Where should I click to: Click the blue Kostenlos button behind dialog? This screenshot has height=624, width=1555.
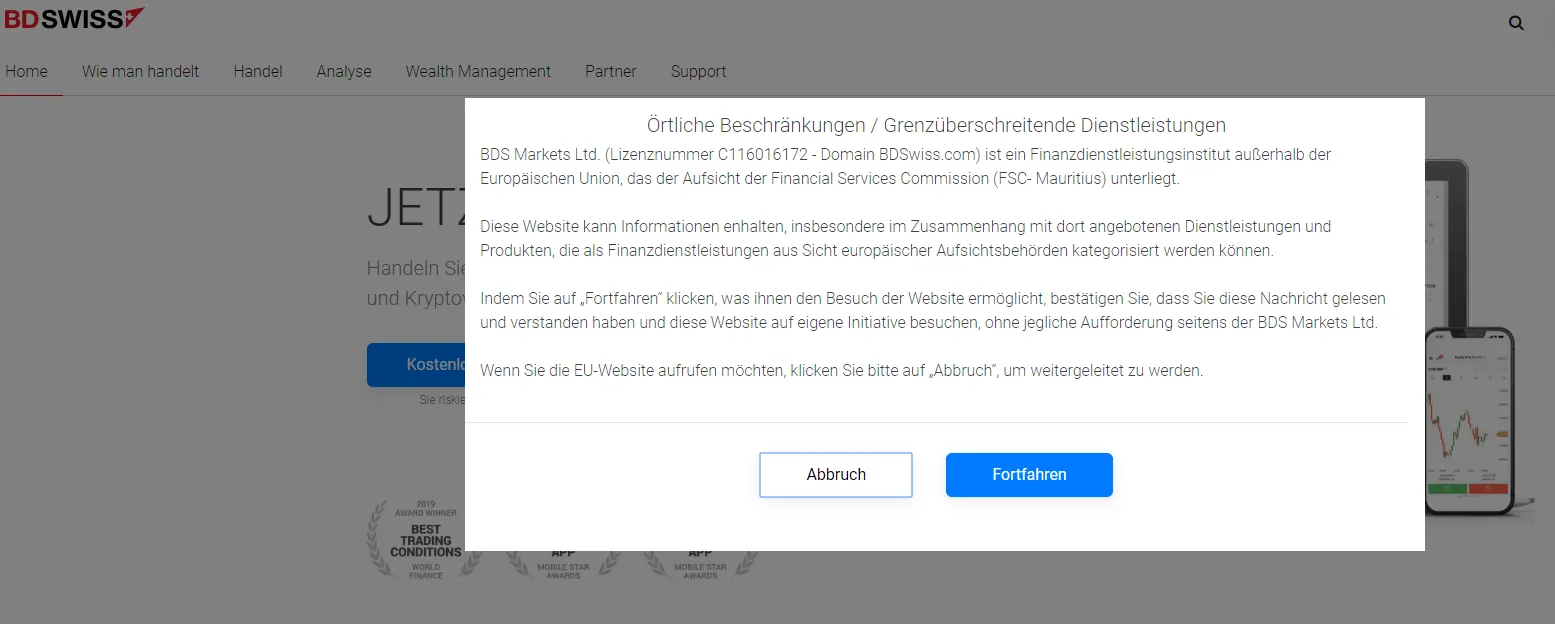(416, 365)
